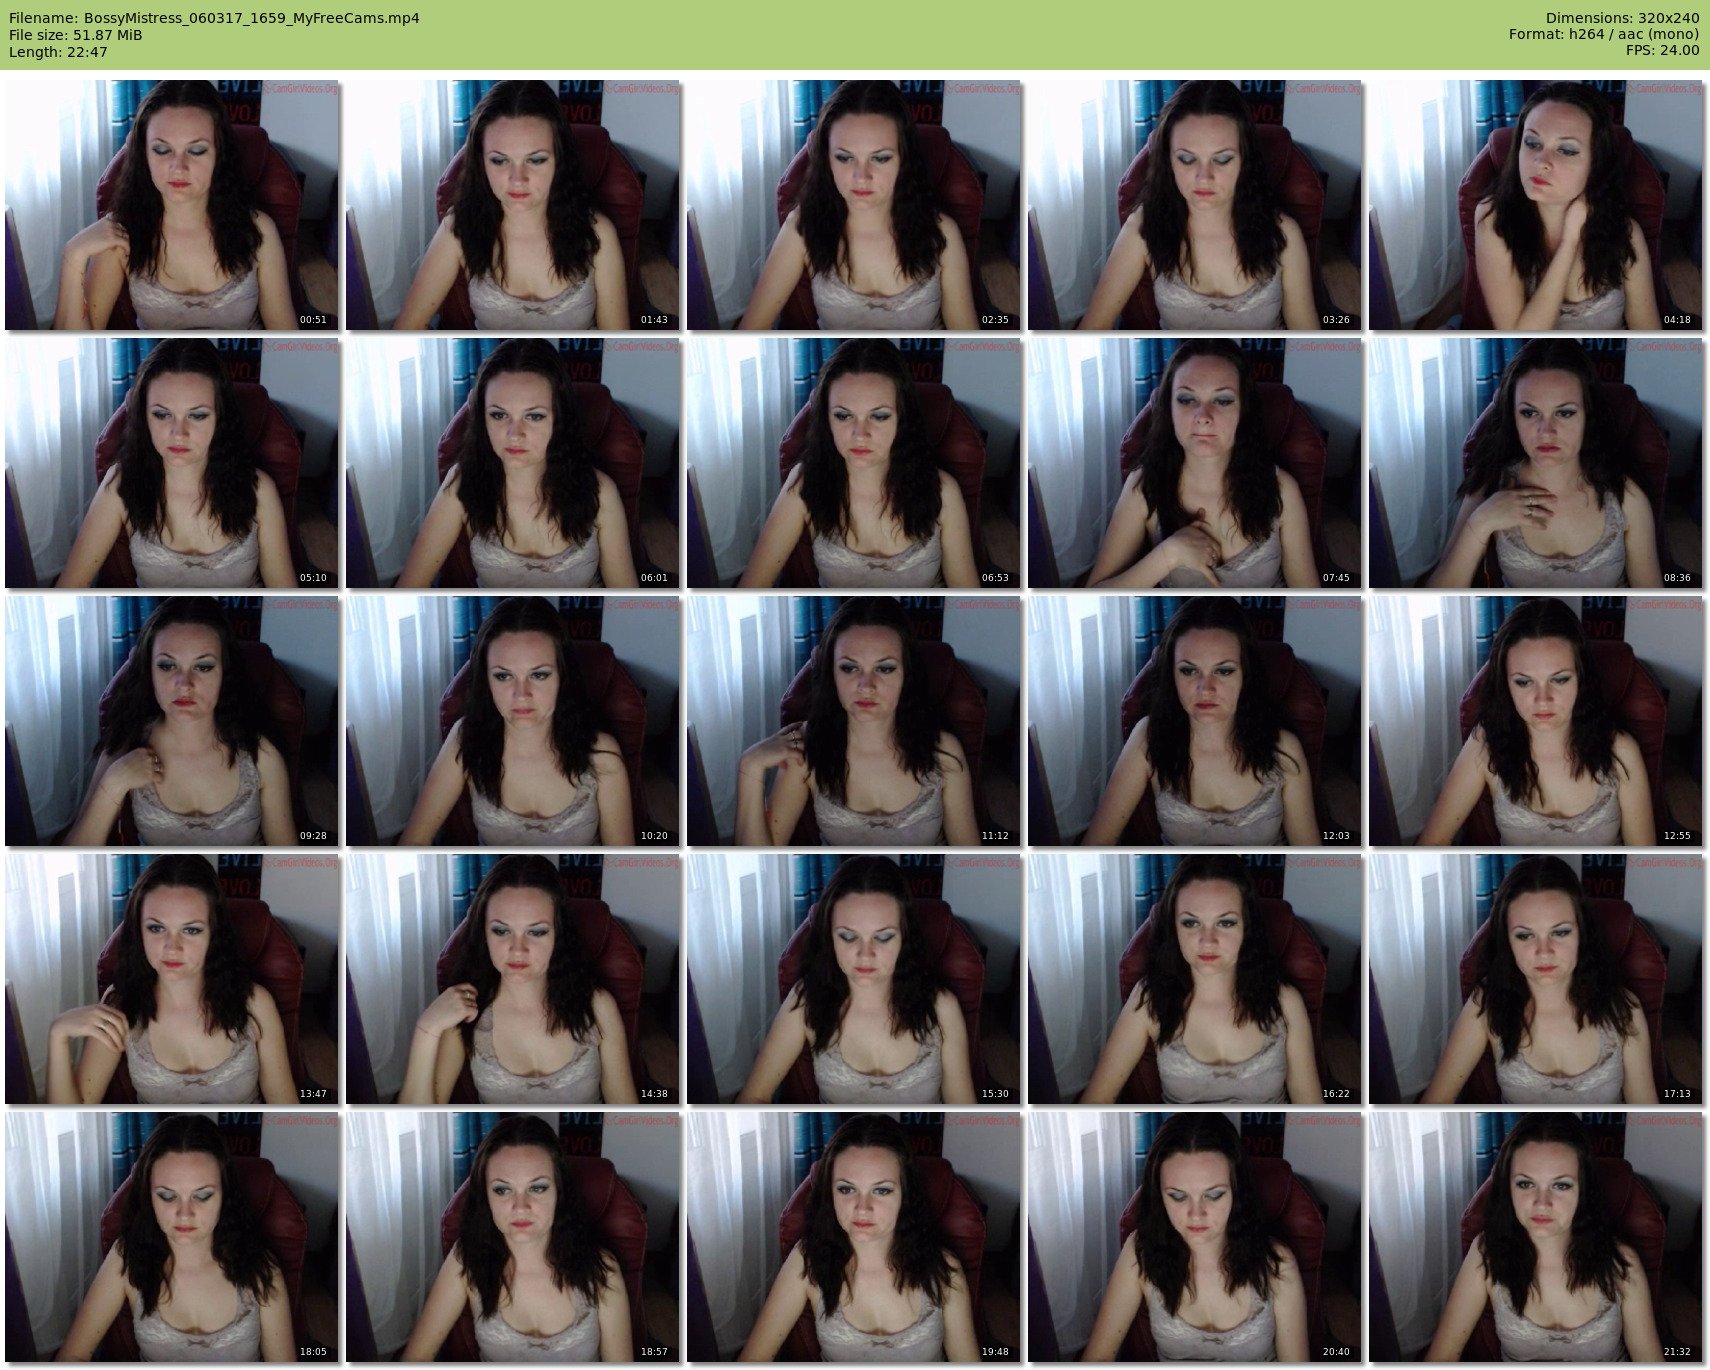Select the frame at 11:12
This screenshot has height=1370, width=1710.
point(854,721)
